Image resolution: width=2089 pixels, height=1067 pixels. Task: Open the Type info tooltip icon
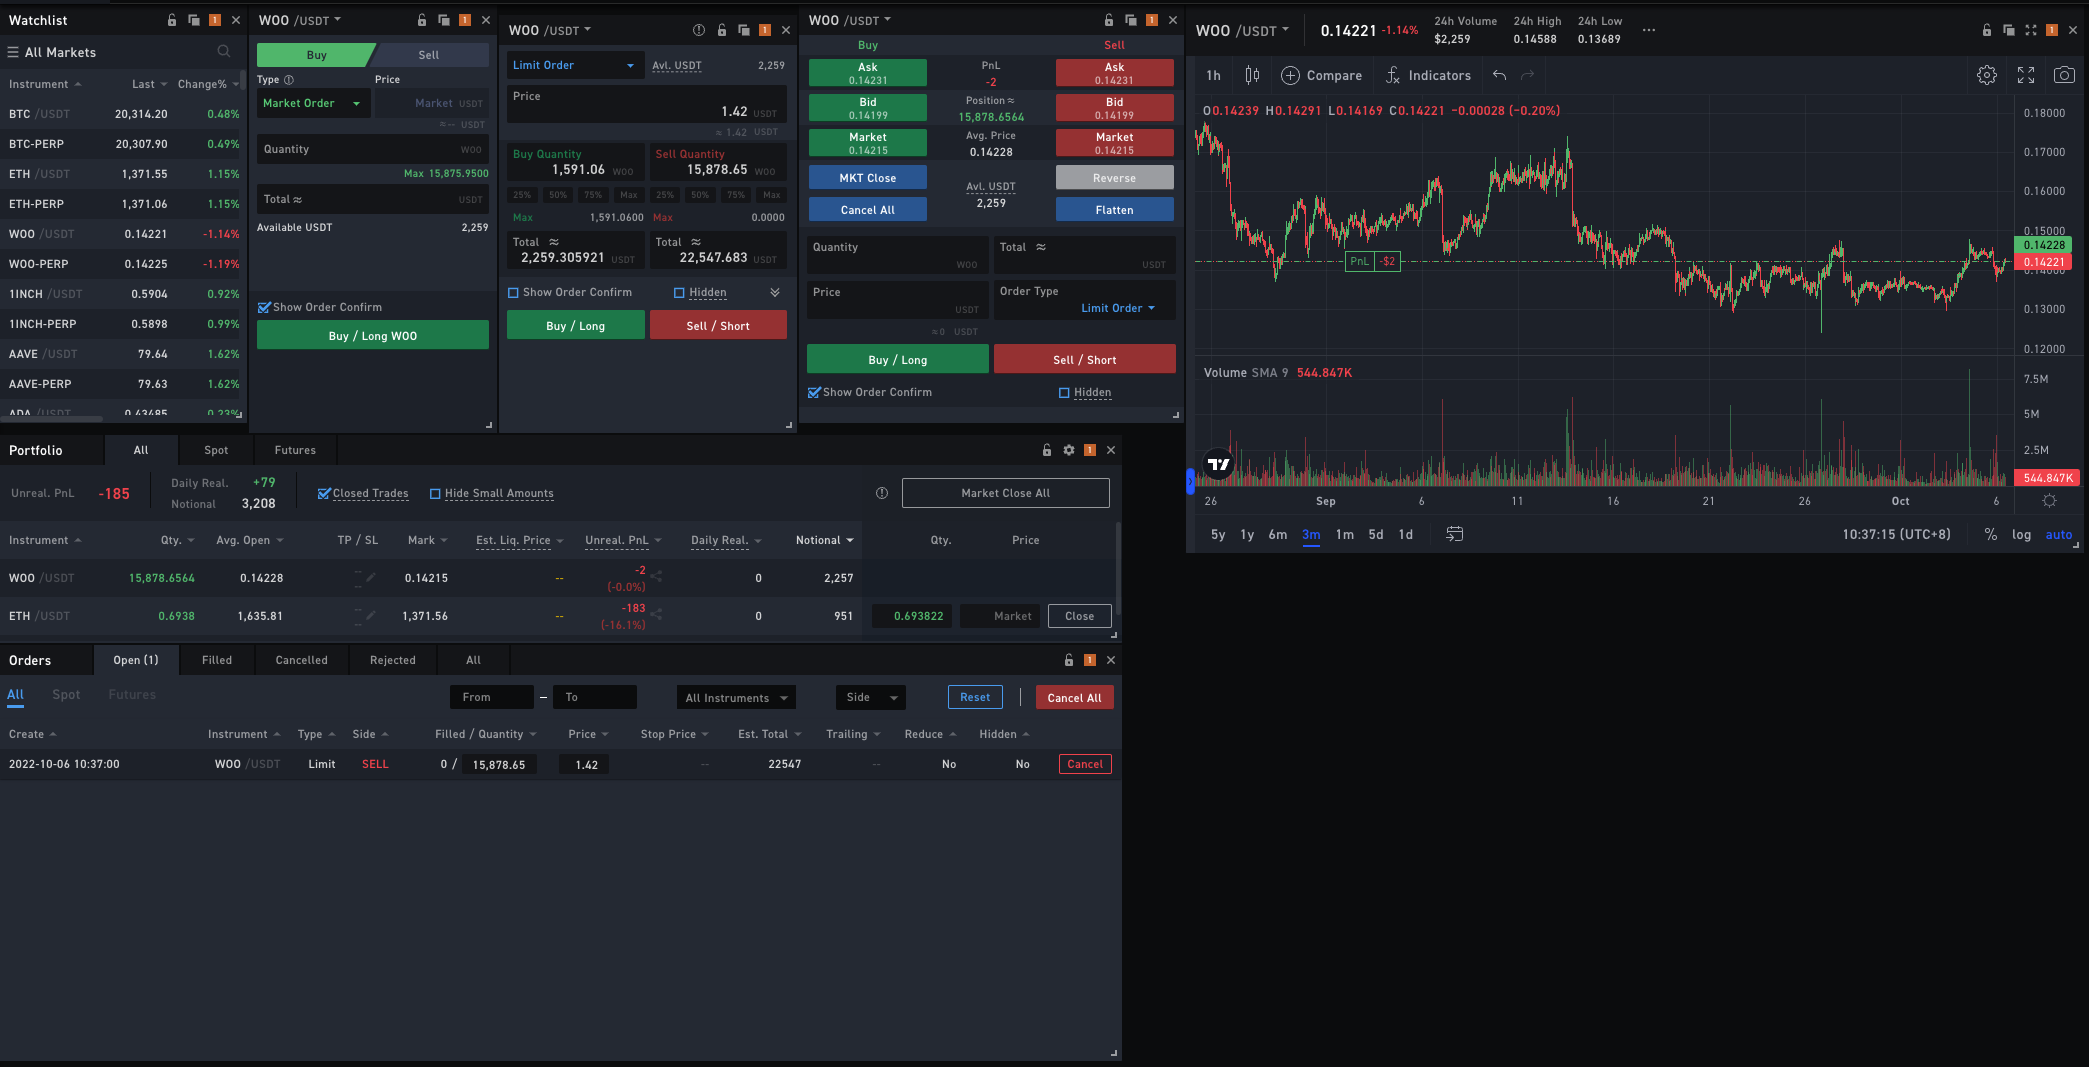pyautogui.click(x=289, y=80)
